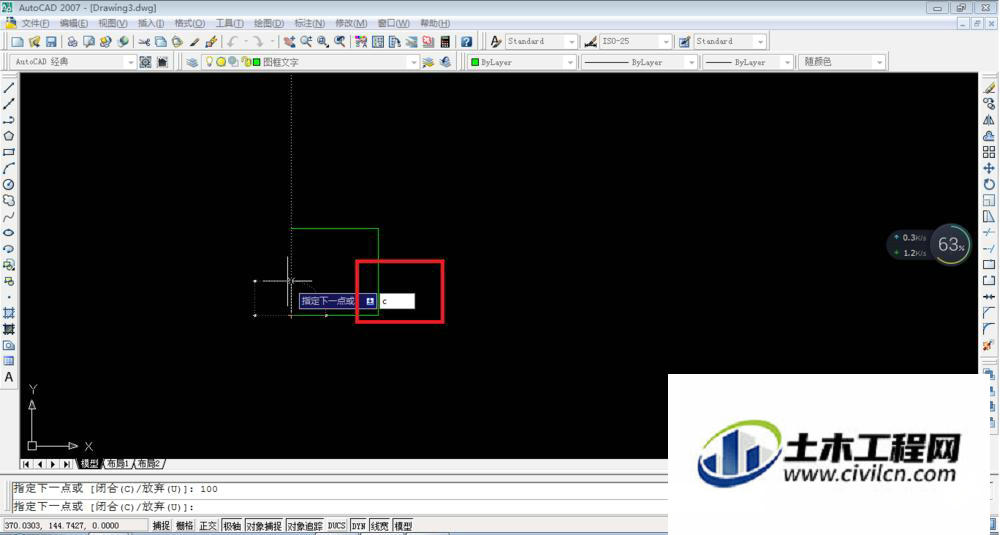Switch to the 布局1 layout tab

(x=118, y=464)
